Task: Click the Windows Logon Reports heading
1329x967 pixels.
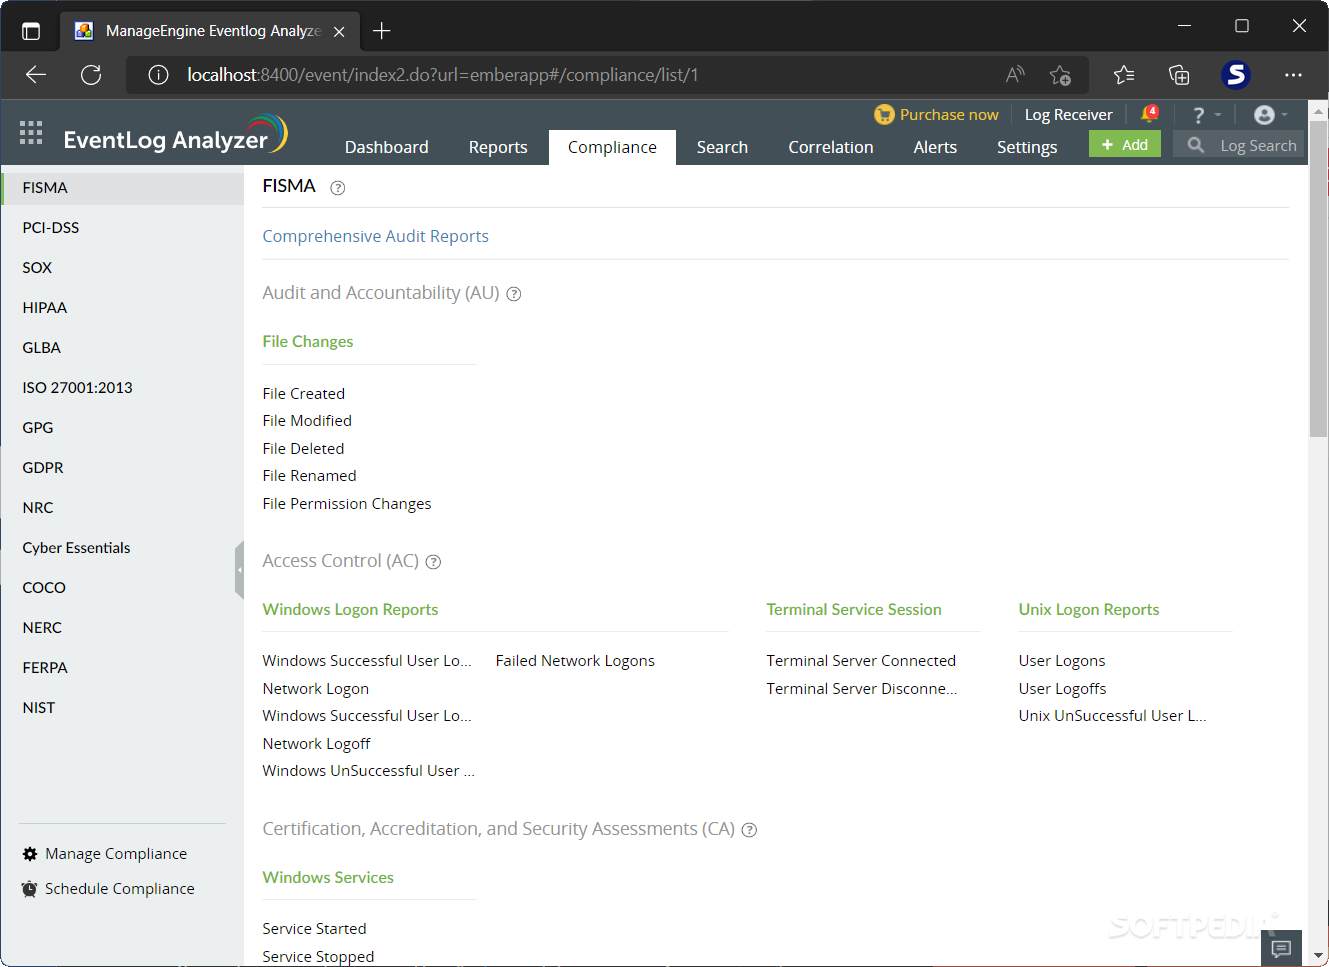Action: (x=350, y=610)
